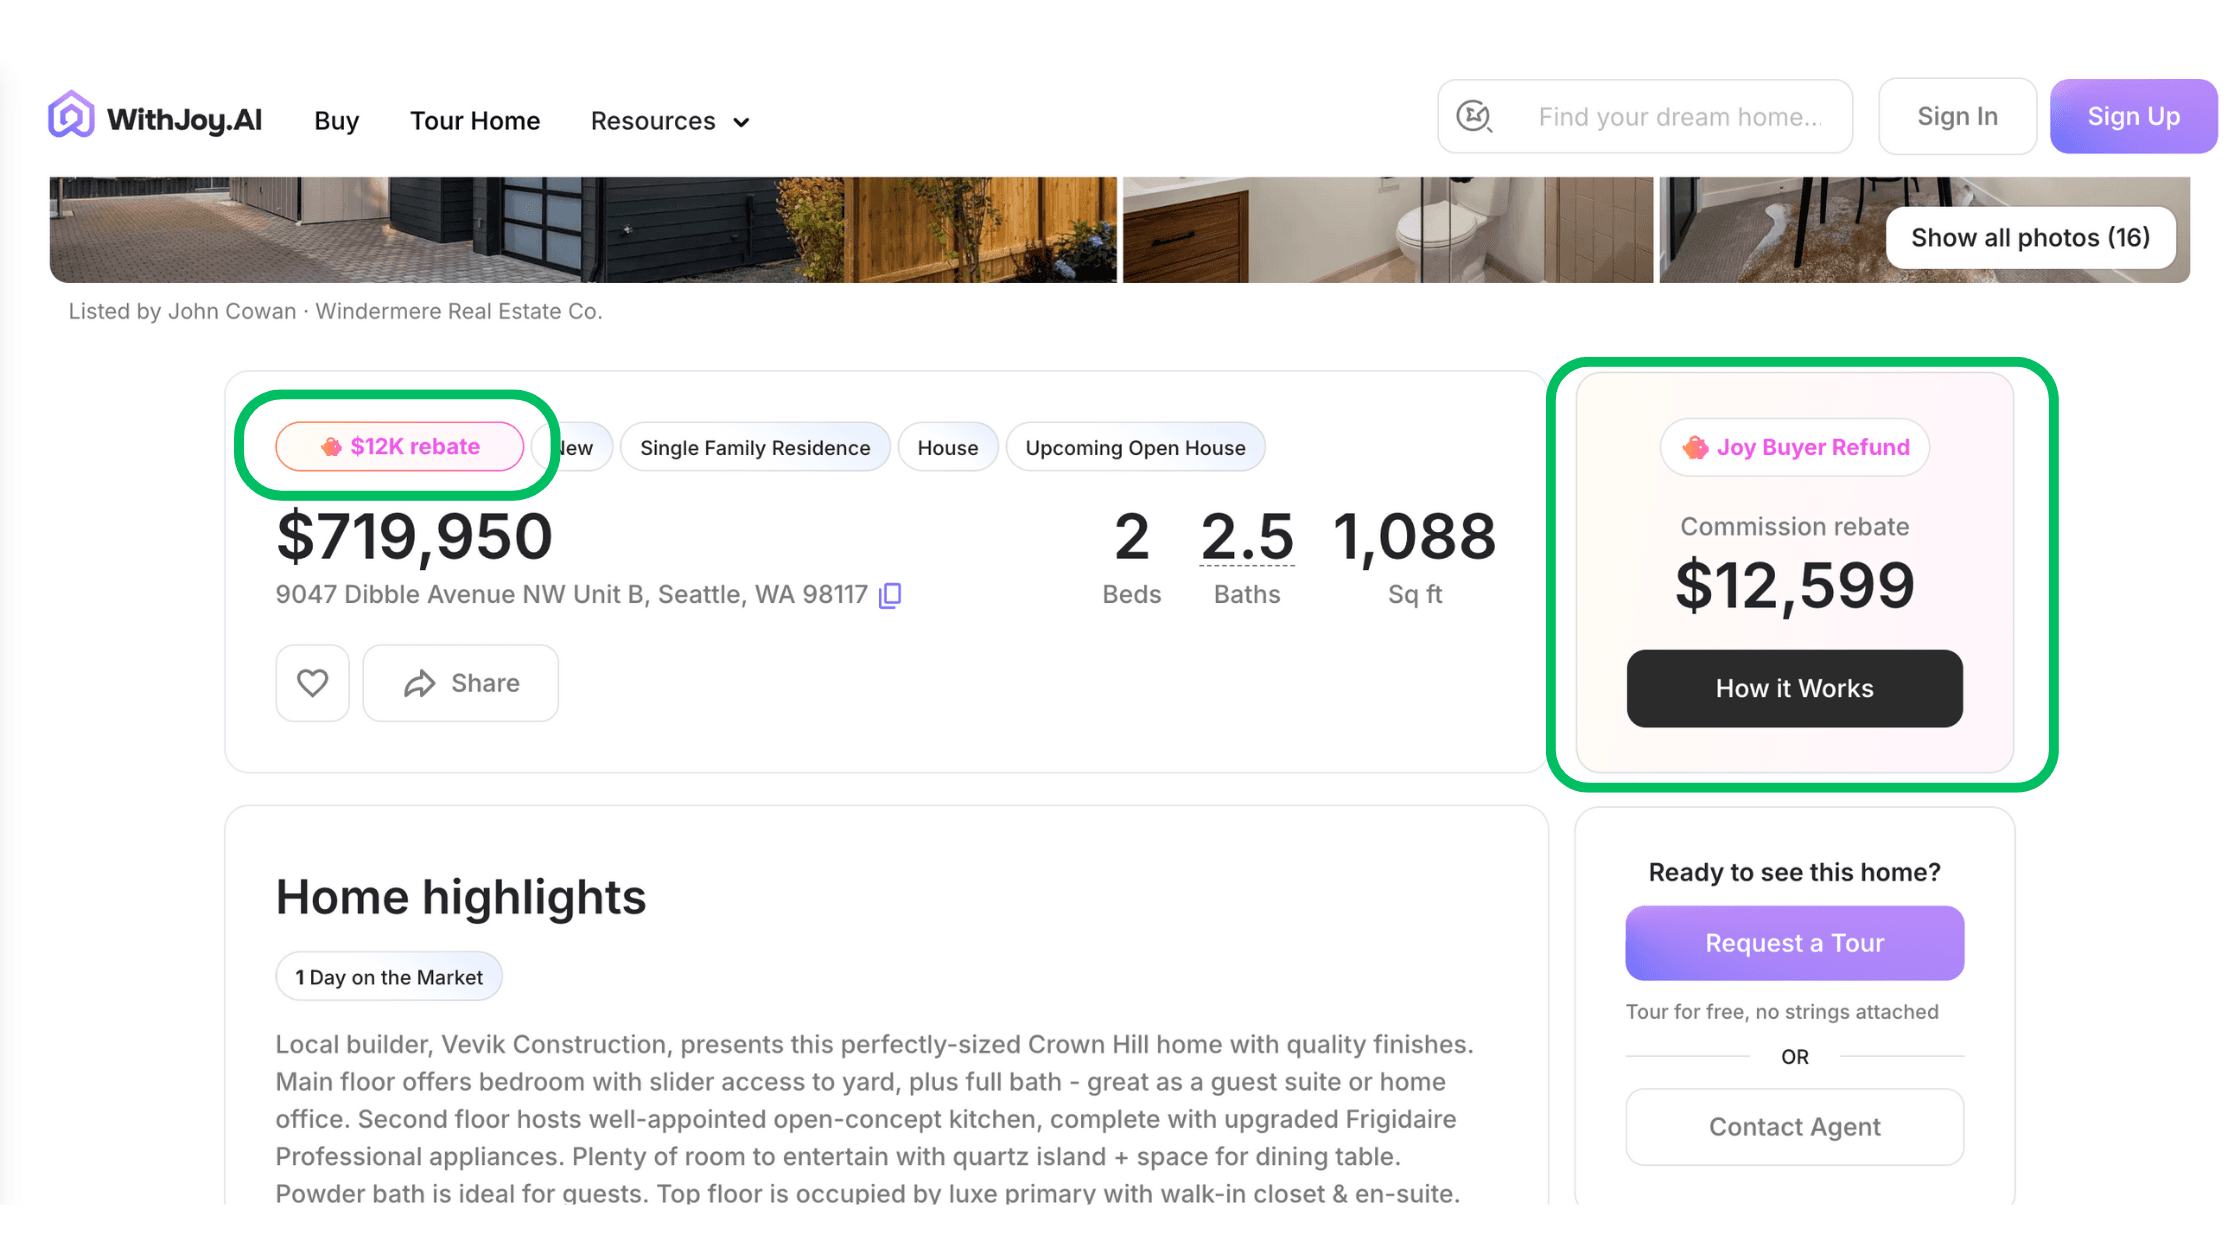Copy address using the copy icon
The height and width of the screenshot is (1260, 2240).
pyautogui.click(x=890, y=596)
